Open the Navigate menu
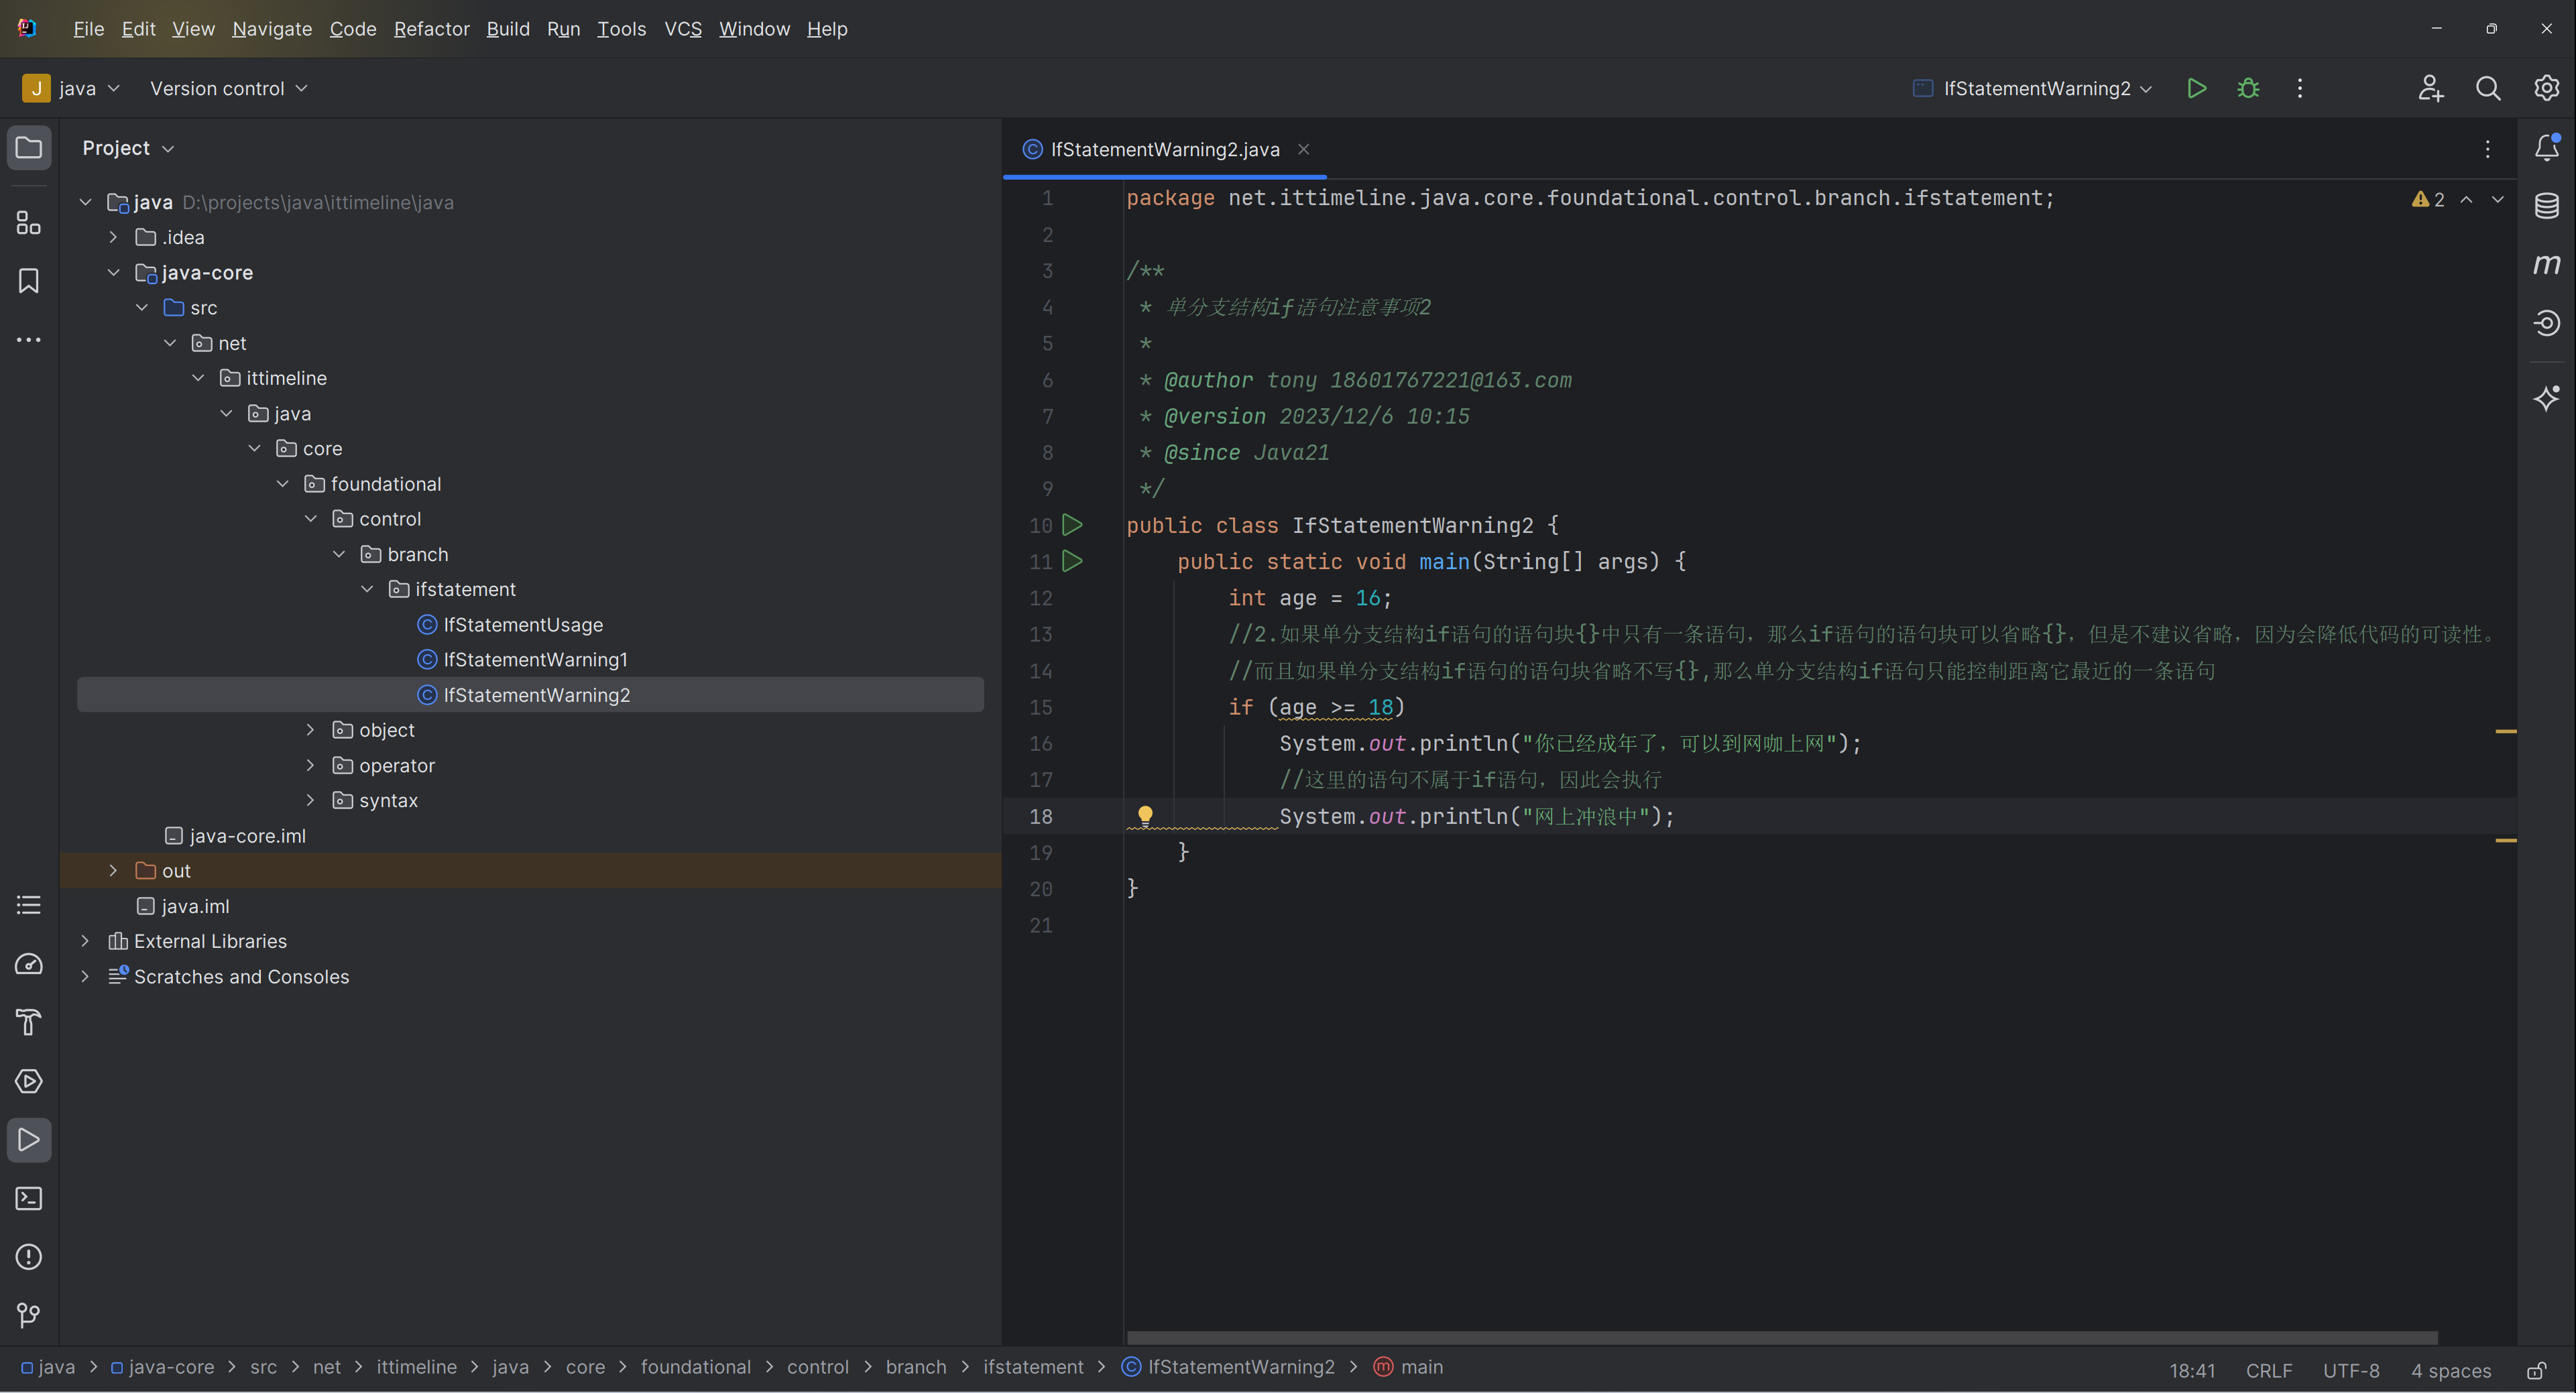 click(272, 29)
